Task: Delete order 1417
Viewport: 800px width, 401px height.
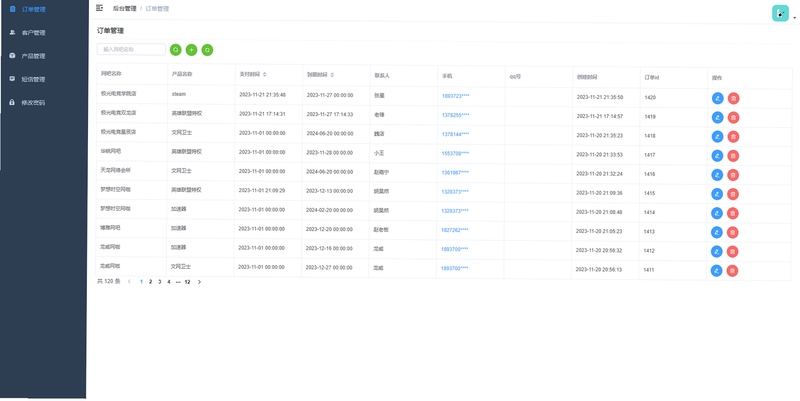Action: (x=733, y=156)
